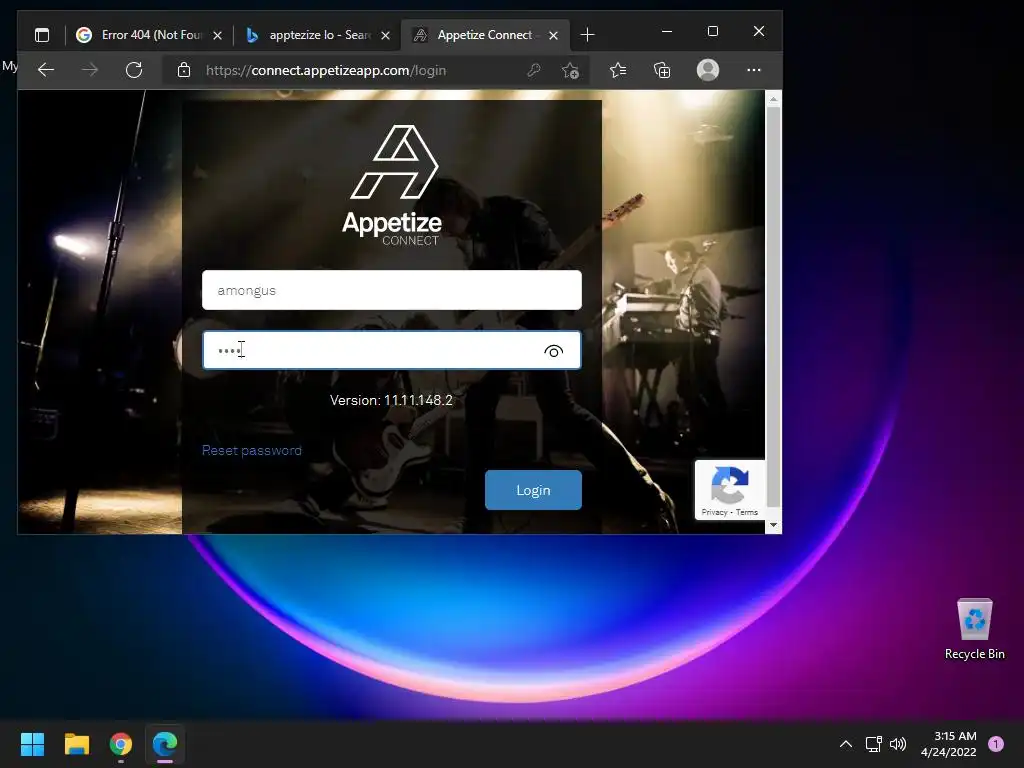1024x768 pixels.
Task: Click the blue Login button
Action: click(533, 490)
